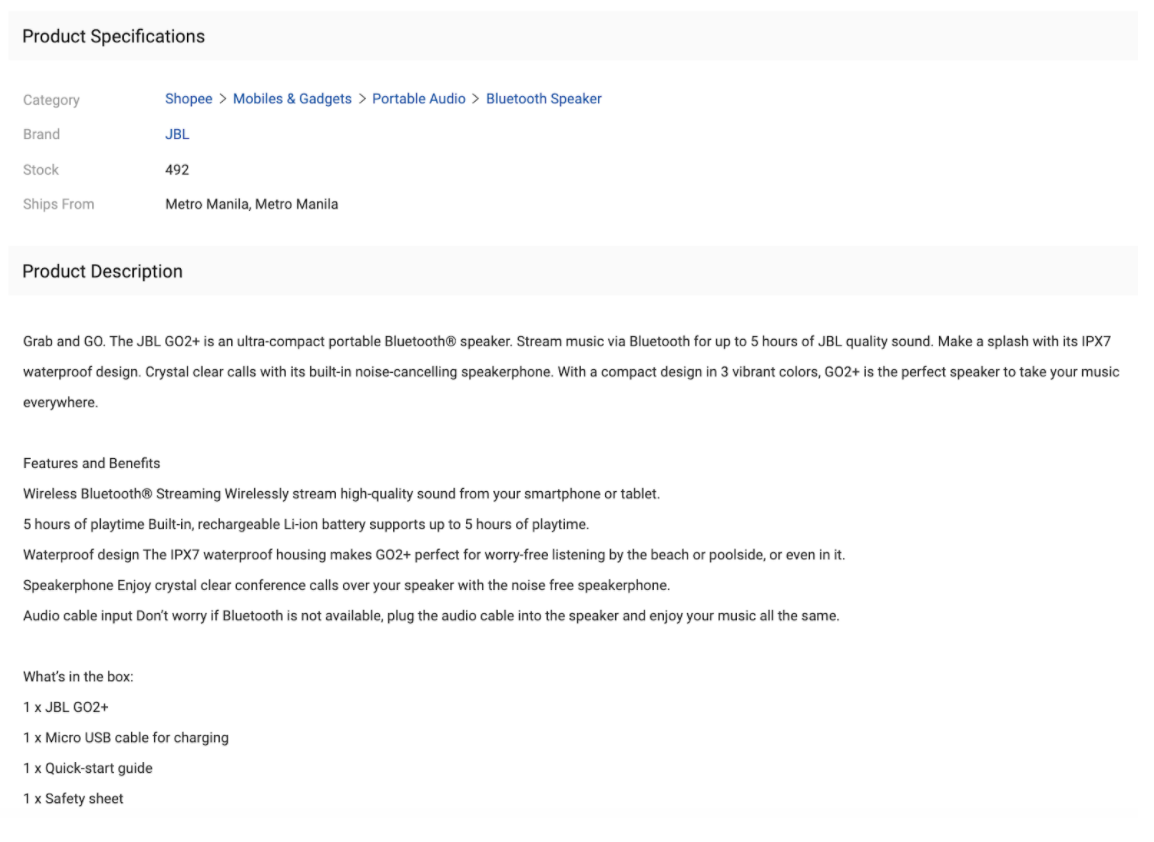Click the chevron before Bluetooth Speaker
Screen dimensions: 1154x842
pyautogui.click(x=476, y=99)
